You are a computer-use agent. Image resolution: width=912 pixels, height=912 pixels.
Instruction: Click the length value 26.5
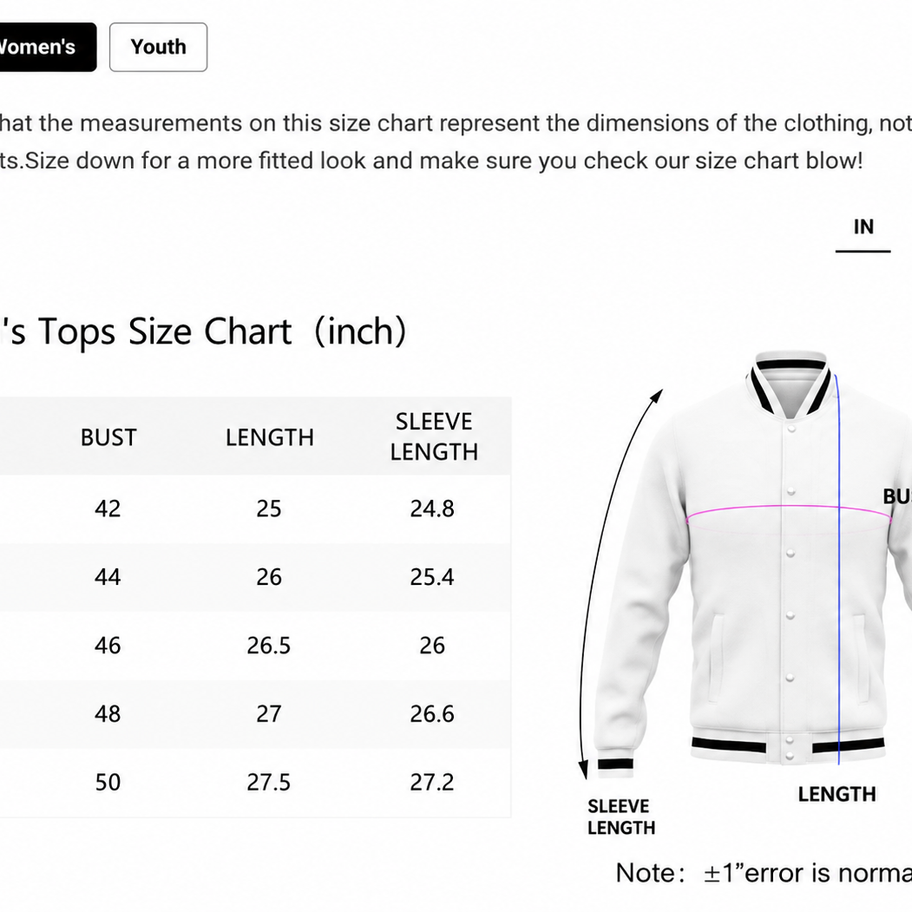269,646
